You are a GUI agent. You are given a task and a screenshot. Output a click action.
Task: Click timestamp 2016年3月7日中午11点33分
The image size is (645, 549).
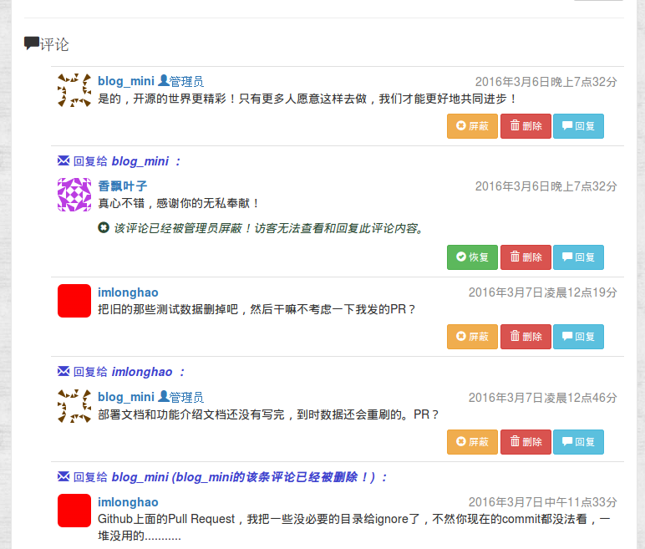tap(543, 502)
